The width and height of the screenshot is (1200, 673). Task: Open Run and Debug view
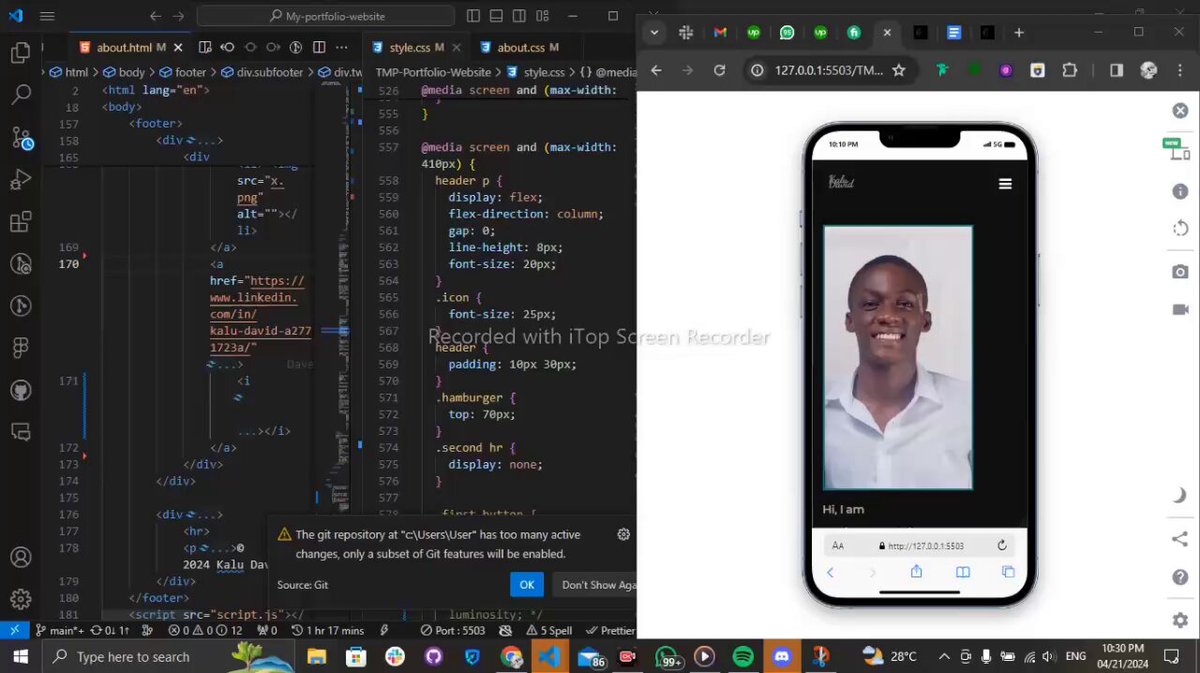21,180
